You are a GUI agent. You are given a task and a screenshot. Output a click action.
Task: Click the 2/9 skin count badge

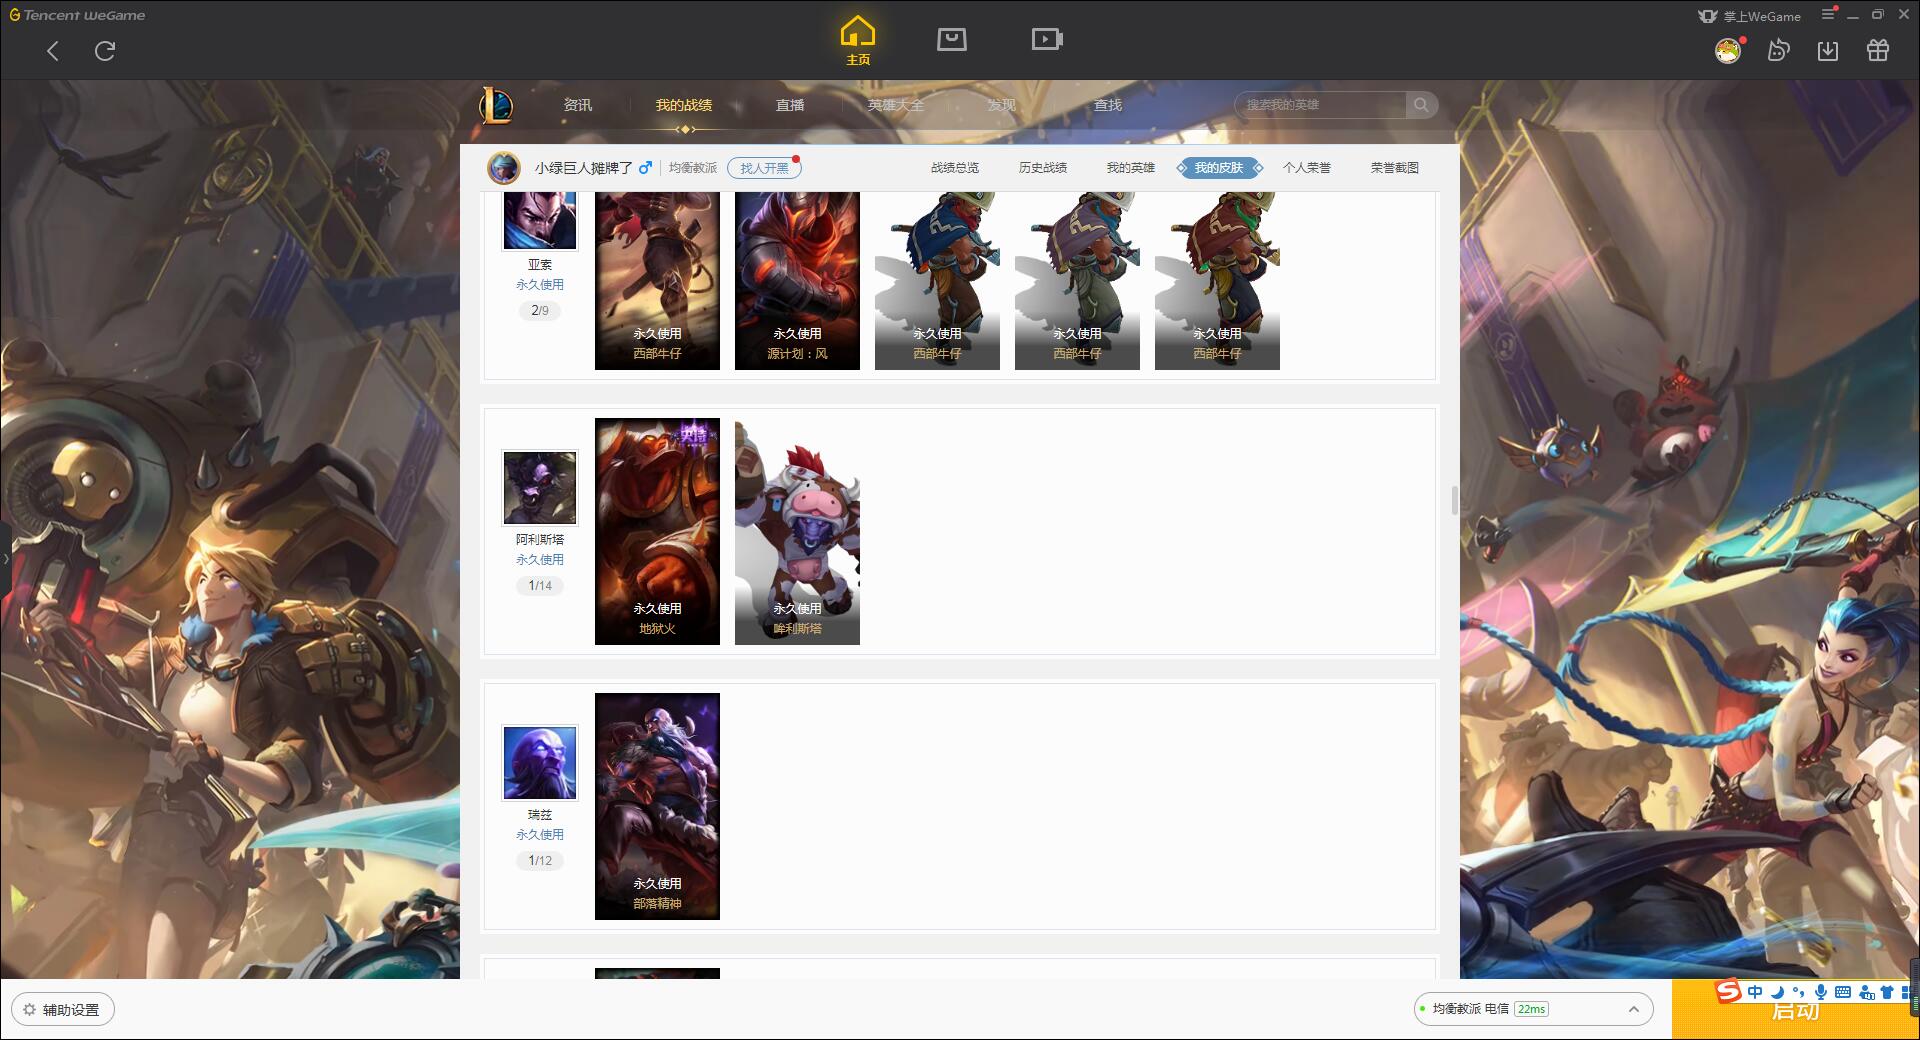tap(540, 311)
